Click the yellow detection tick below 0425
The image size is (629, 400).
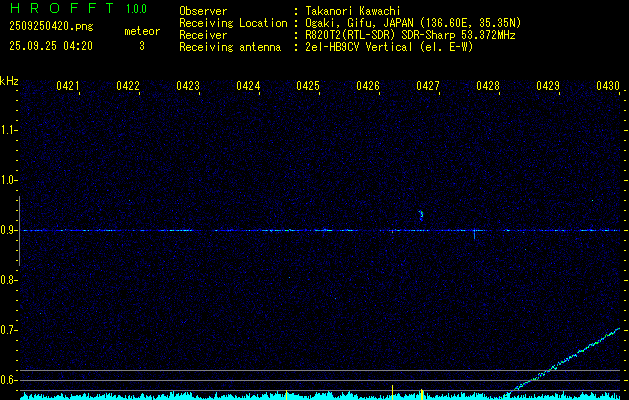286,395
